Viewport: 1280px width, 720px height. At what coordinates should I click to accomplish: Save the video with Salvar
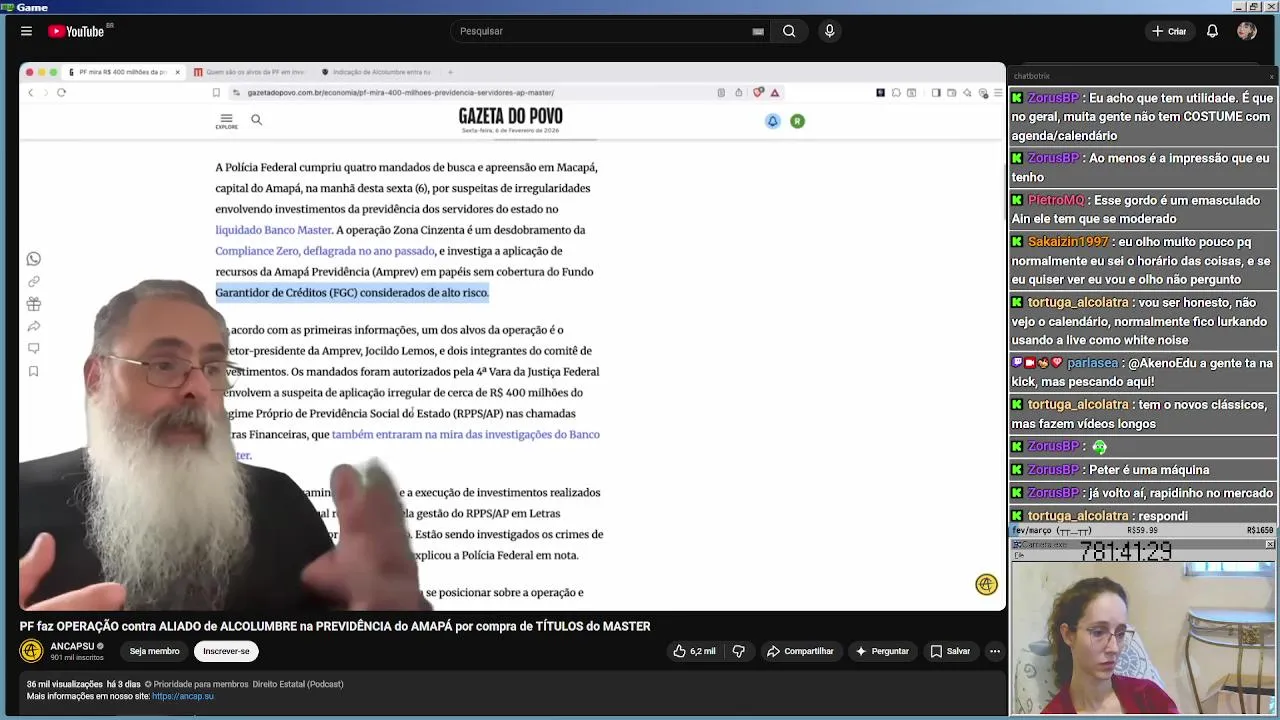pos(950,651)
